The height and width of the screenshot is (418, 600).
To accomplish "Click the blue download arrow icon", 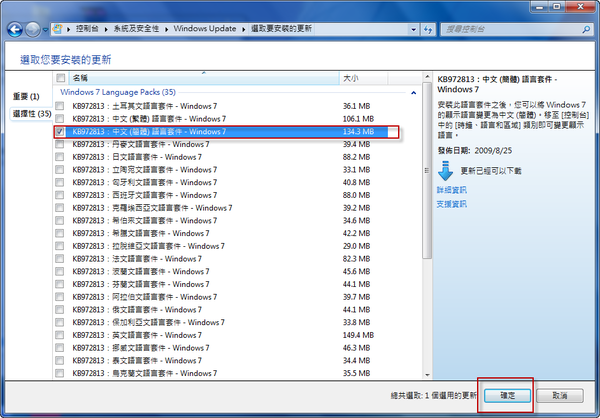I will (x=445, y=171).
